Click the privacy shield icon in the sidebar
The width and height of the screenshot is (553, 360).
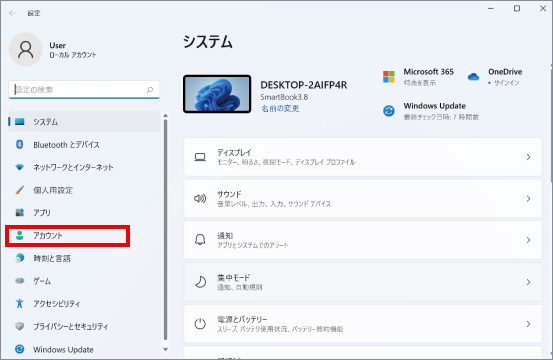coord(20,326)
